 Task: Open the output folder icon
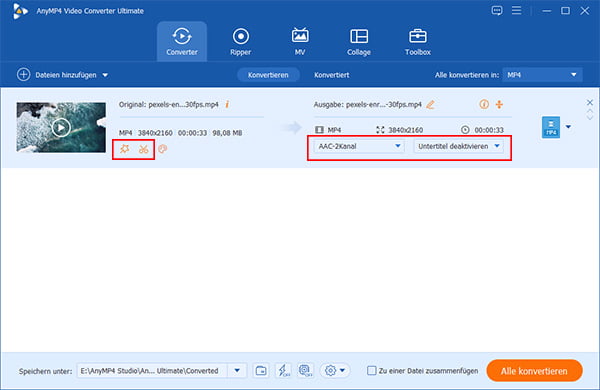click(x=261, y=370)
